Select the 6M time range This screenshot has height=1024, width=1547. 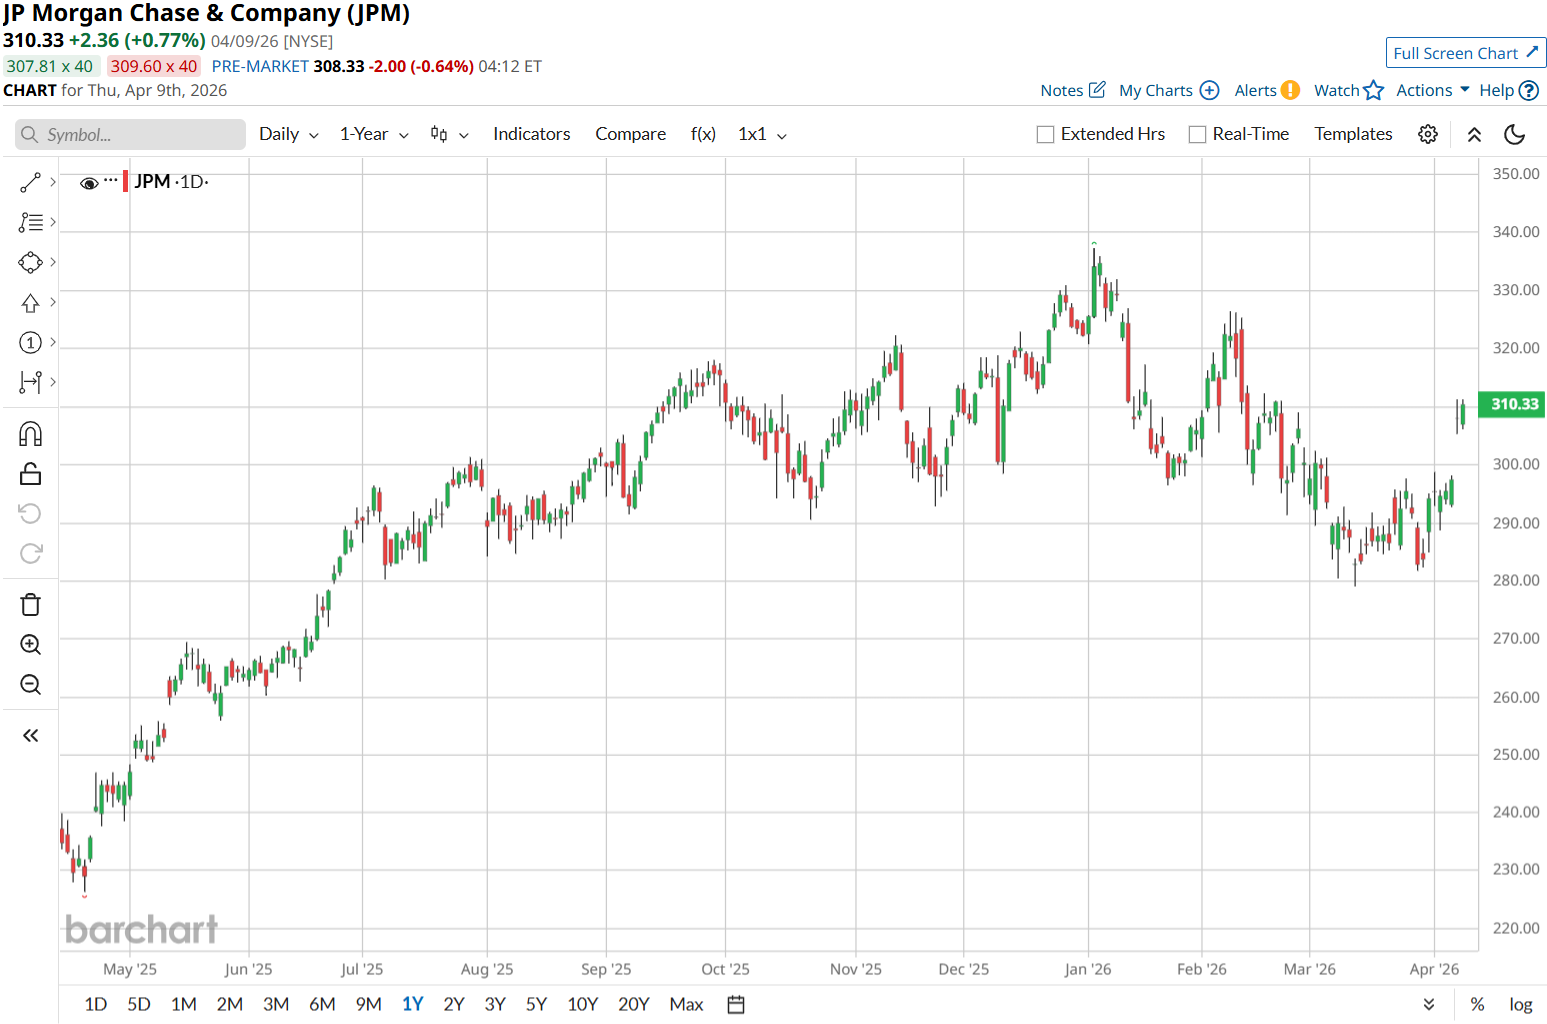click(322, 1004)
